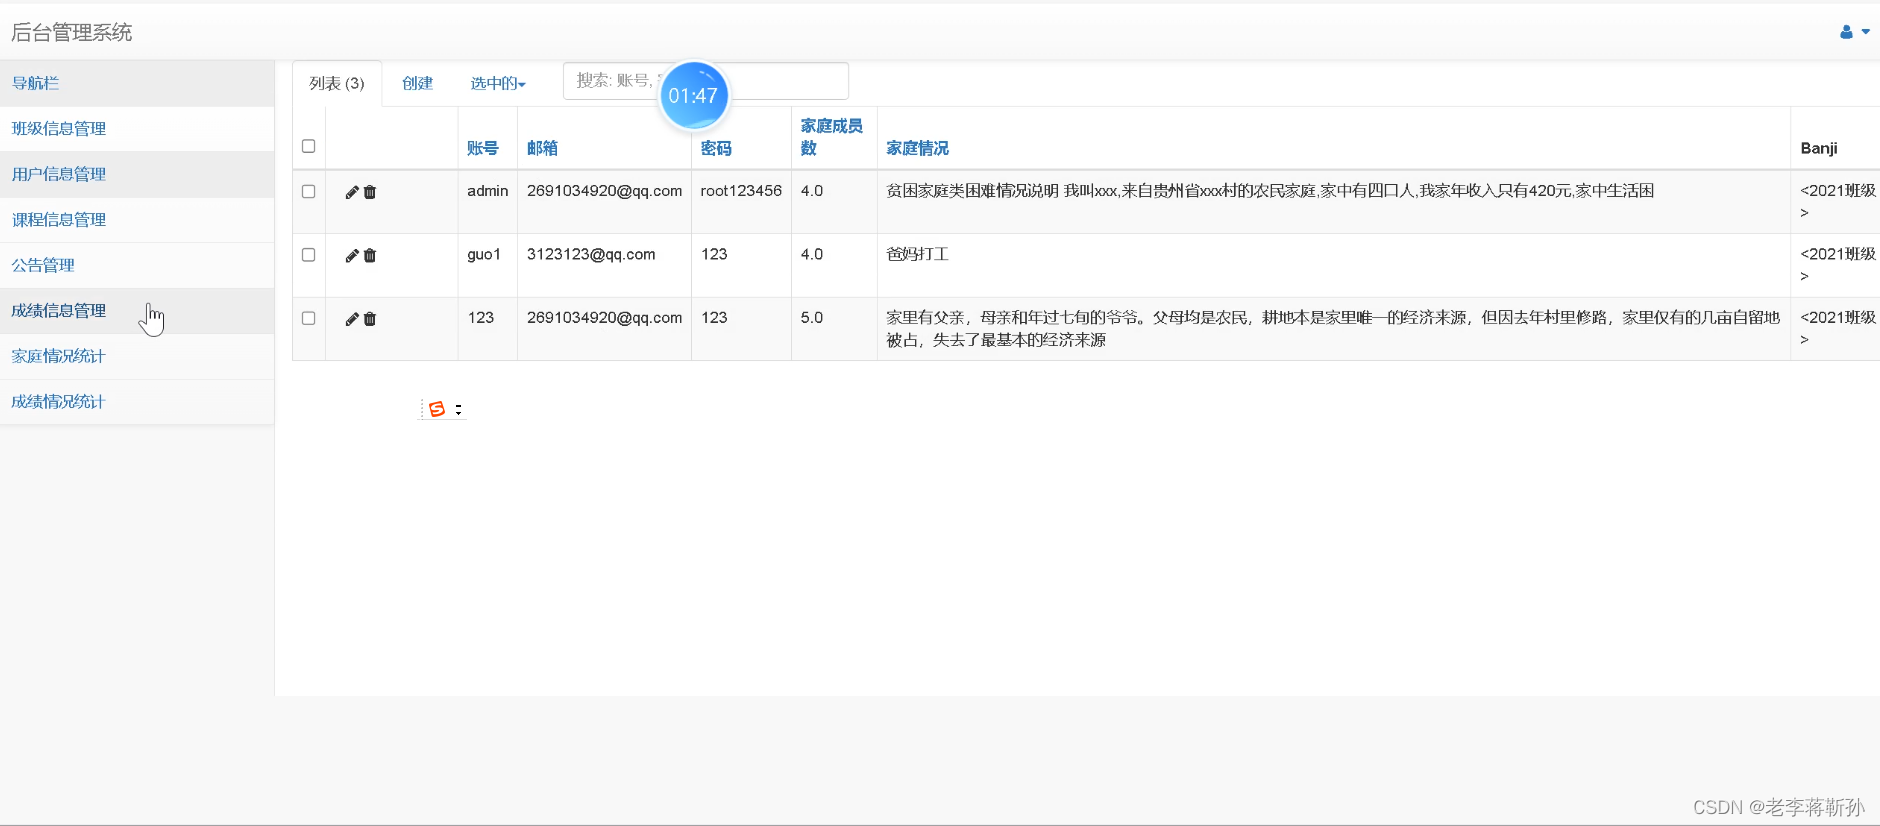Sort by 家庭情况 column header

click(917, 148)
